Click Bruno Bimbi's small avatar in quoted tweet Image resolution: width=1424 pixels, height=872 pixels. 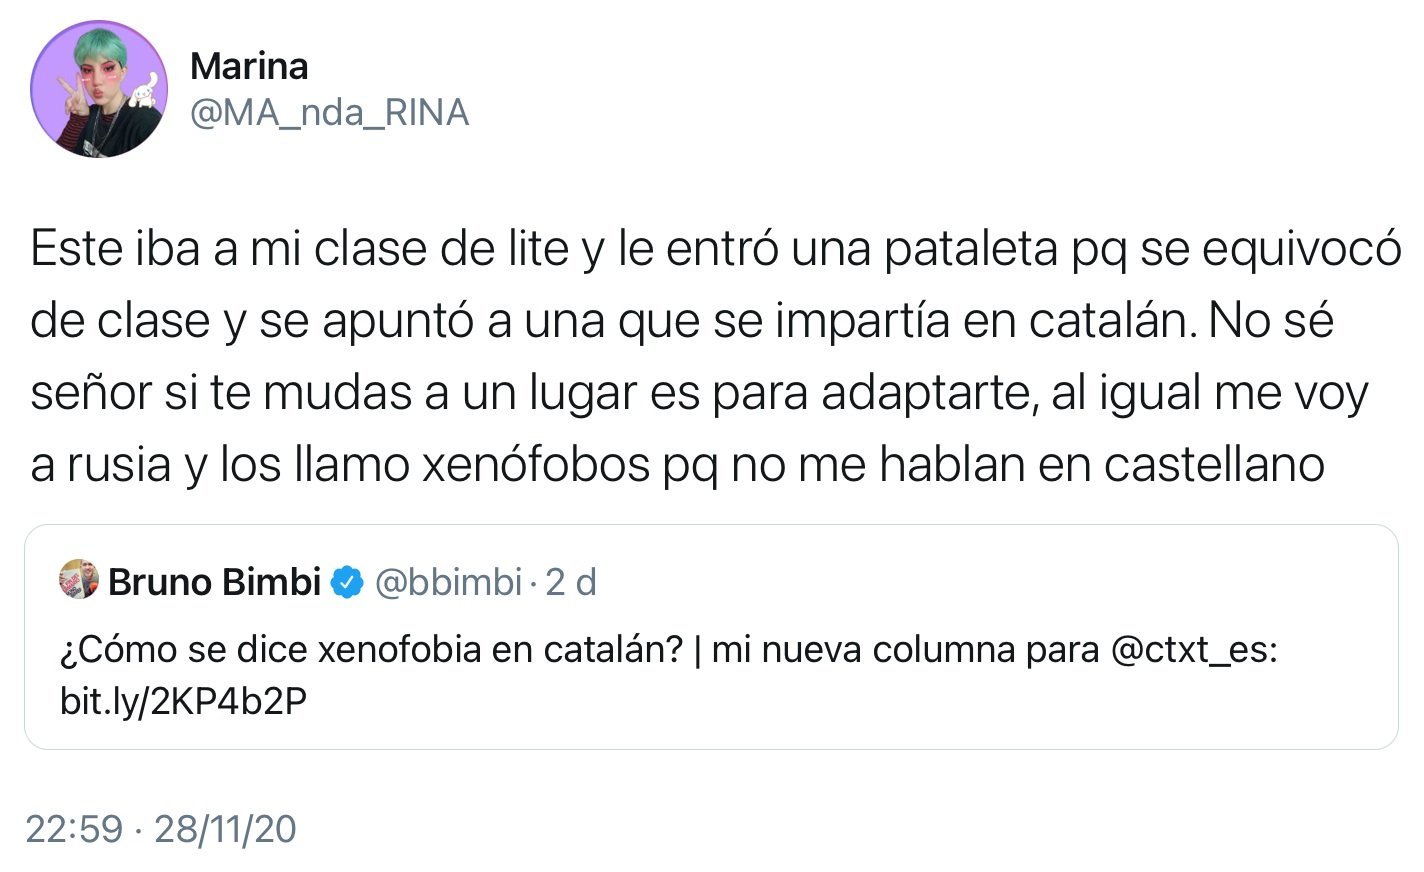(79, 580)
